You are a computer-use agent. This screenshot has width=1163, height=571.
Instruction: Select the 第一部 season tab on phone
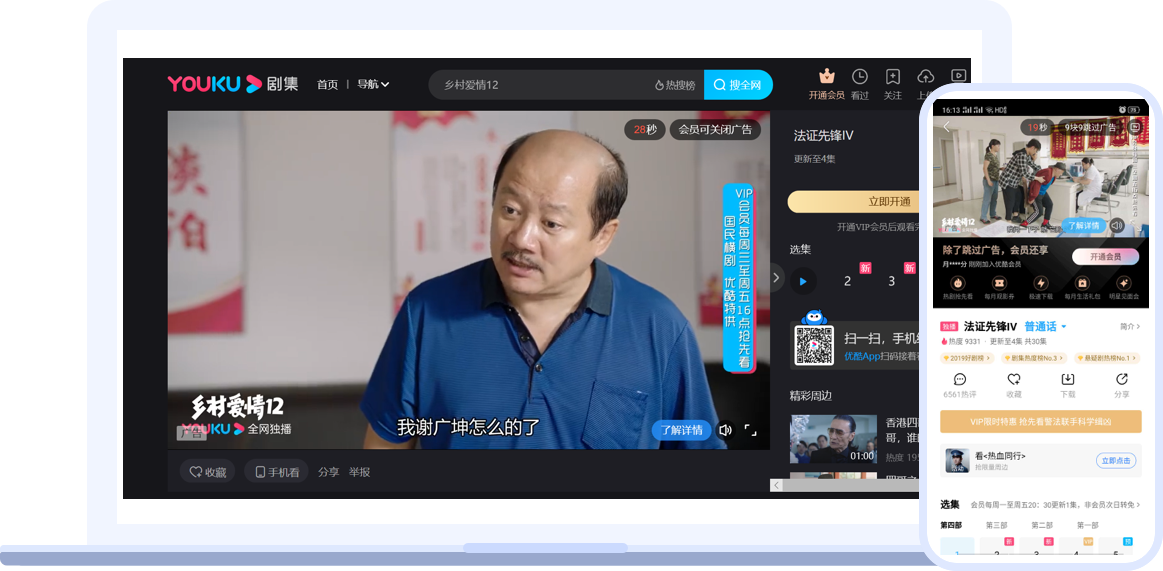[1087, 526]
